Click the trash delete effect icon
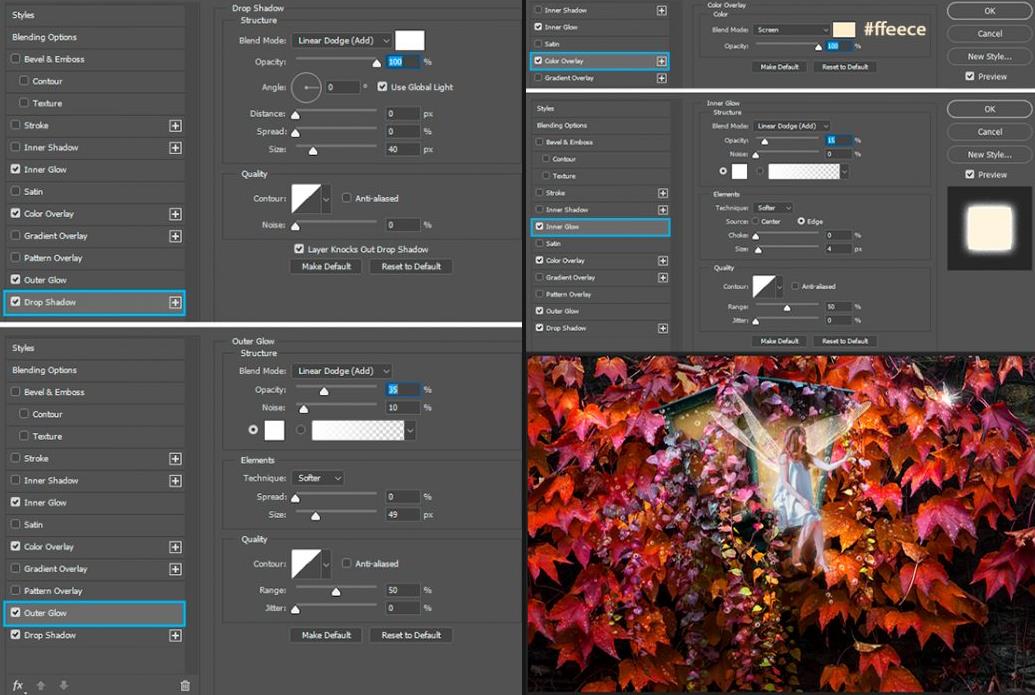Screen dimensions: 1035x695 185,686
